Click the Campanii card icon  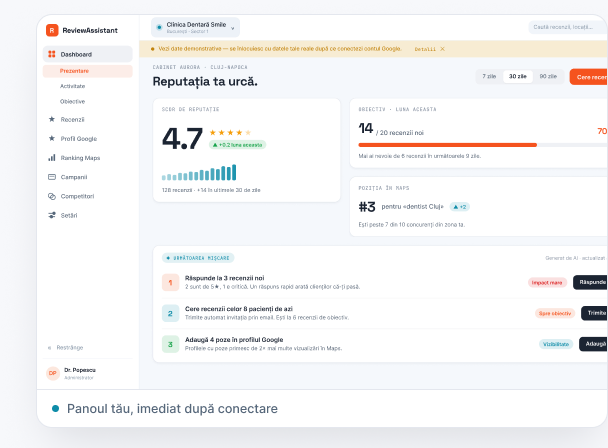coord(52,177)
